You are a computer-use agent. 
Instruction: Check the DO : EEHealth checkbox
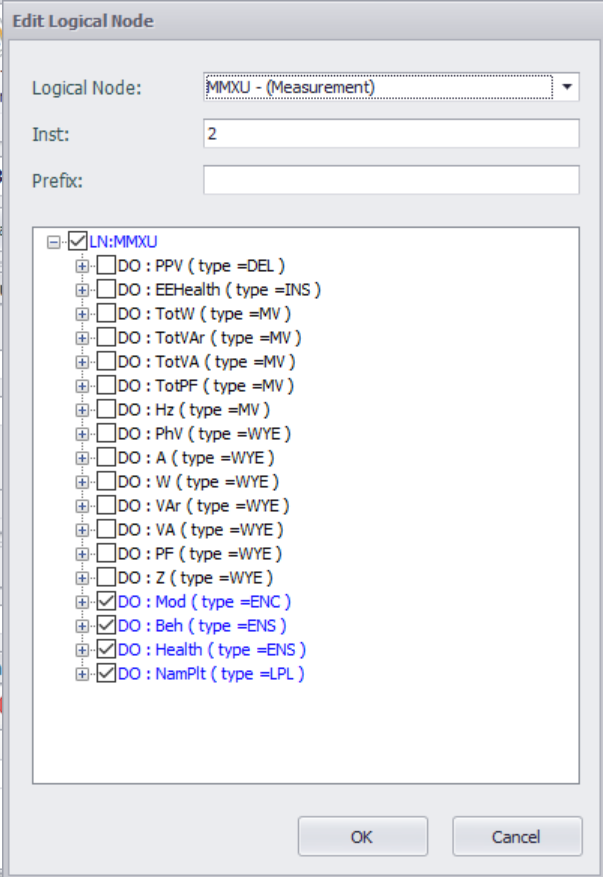[106, 289]
